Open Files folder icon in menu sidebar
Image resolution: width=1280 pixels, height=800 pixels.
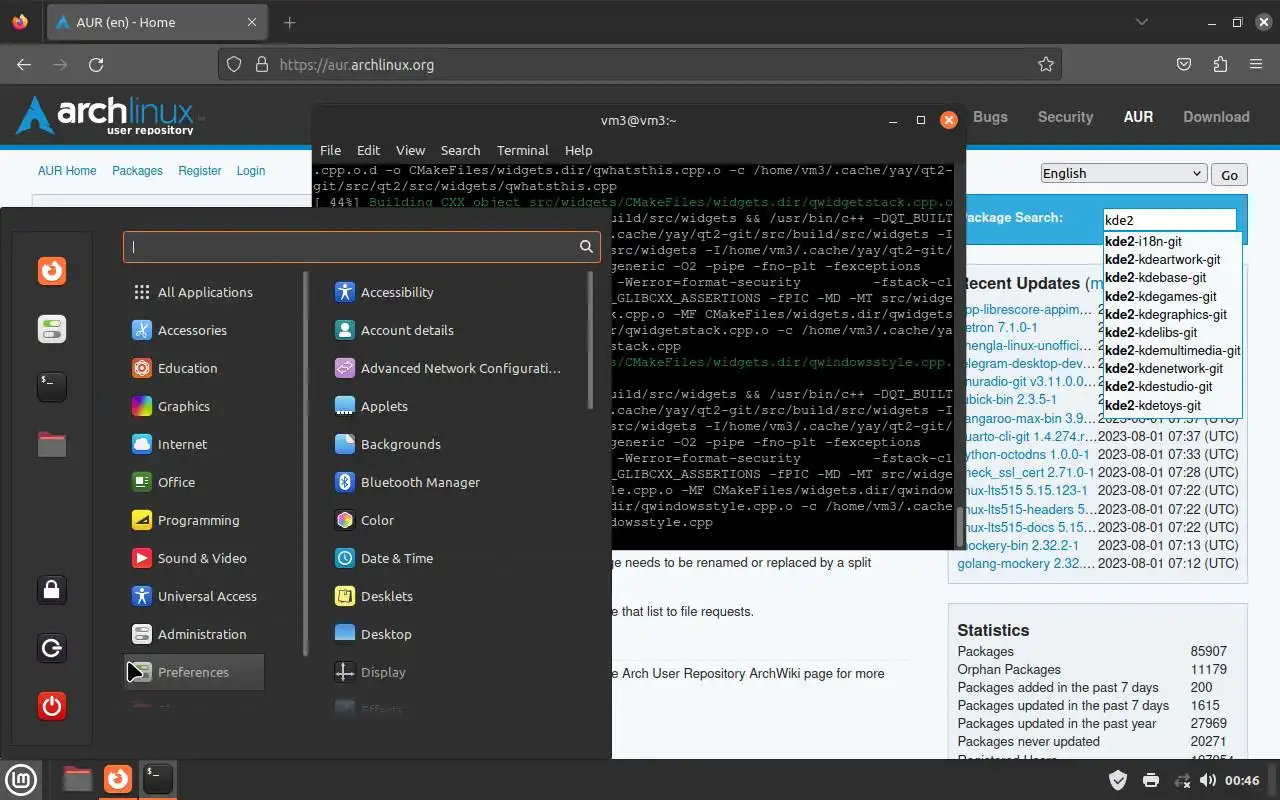tap(52, 445)
